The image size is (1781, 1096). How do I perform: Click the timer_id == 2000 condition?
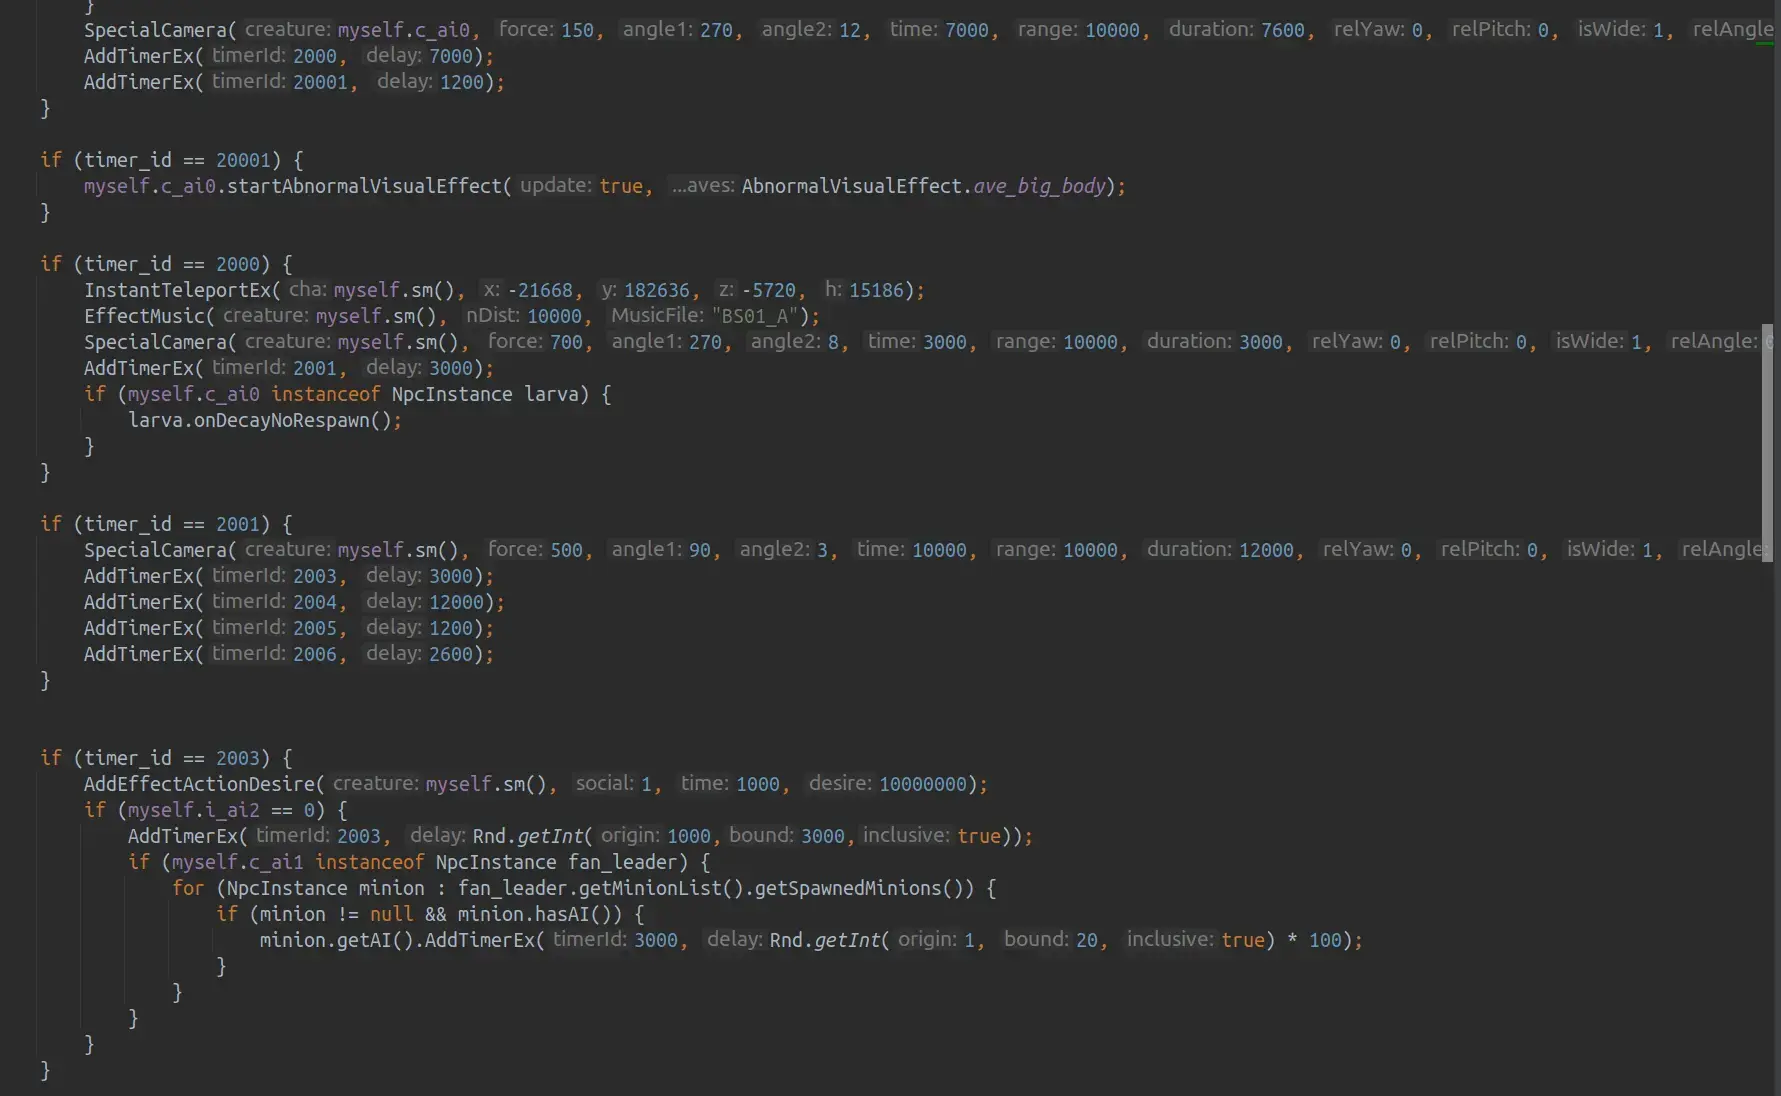click(172, 264)
